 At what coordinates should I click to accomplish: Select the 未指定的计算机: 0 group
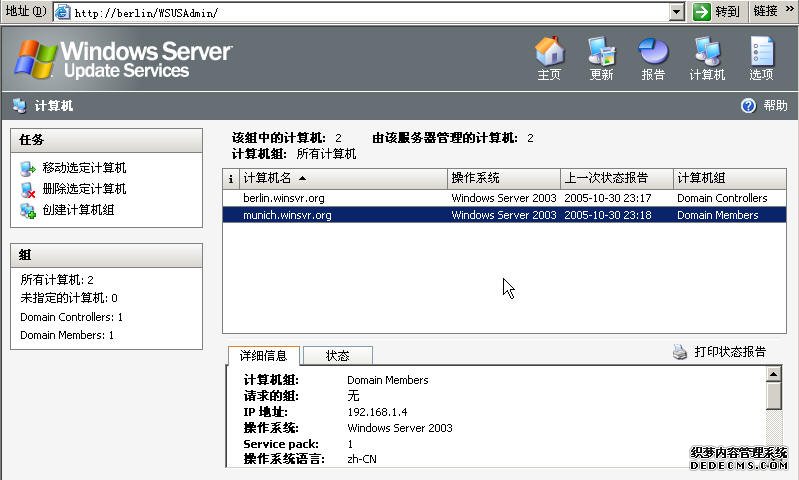[x=69, y=298]
